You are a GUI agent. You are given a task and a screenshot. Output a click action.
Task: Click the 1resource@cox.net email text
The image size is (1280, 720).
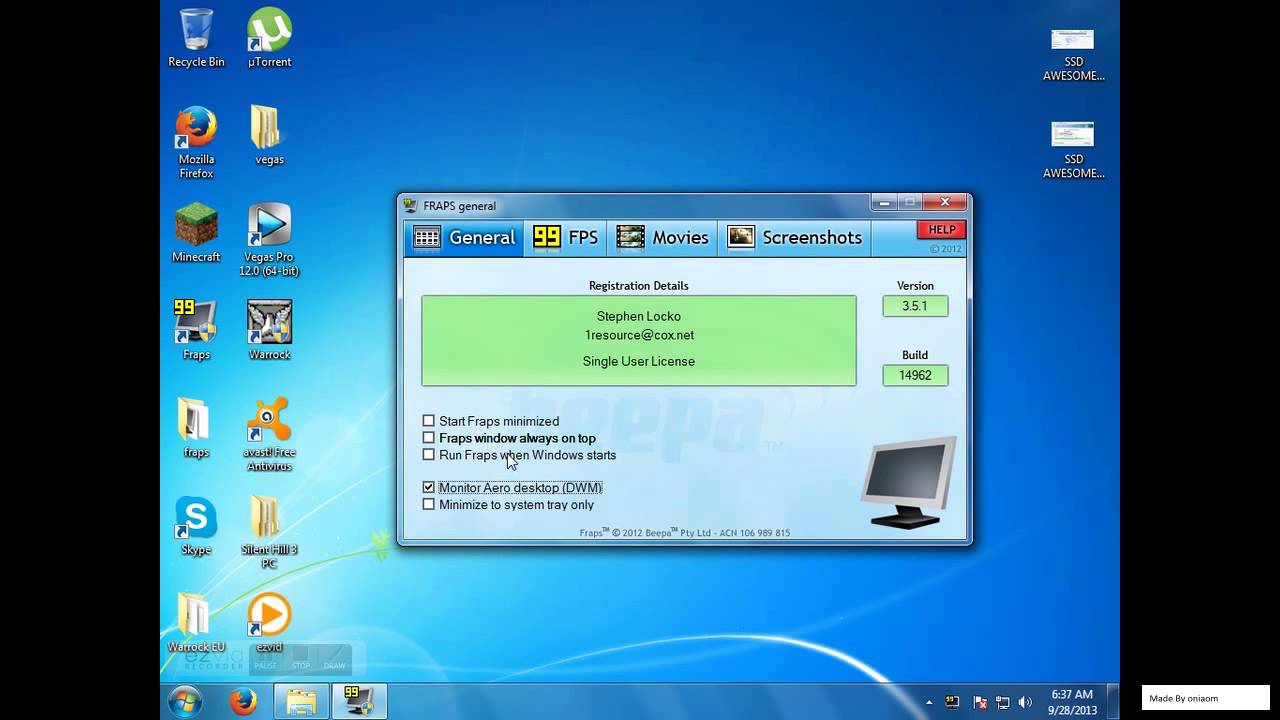pyautogui.click(x=639, y=335)
